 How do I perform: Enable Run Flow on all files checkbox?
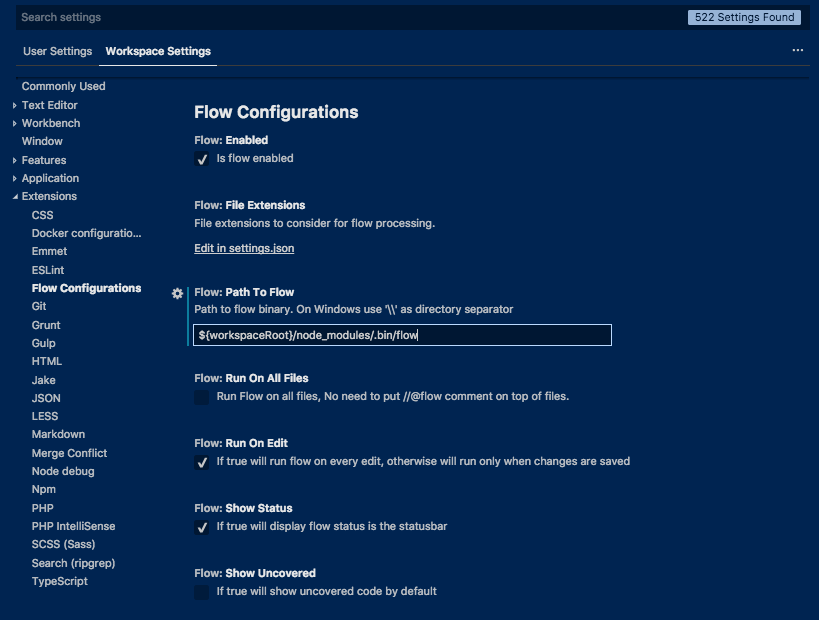(x=201, y=397)
